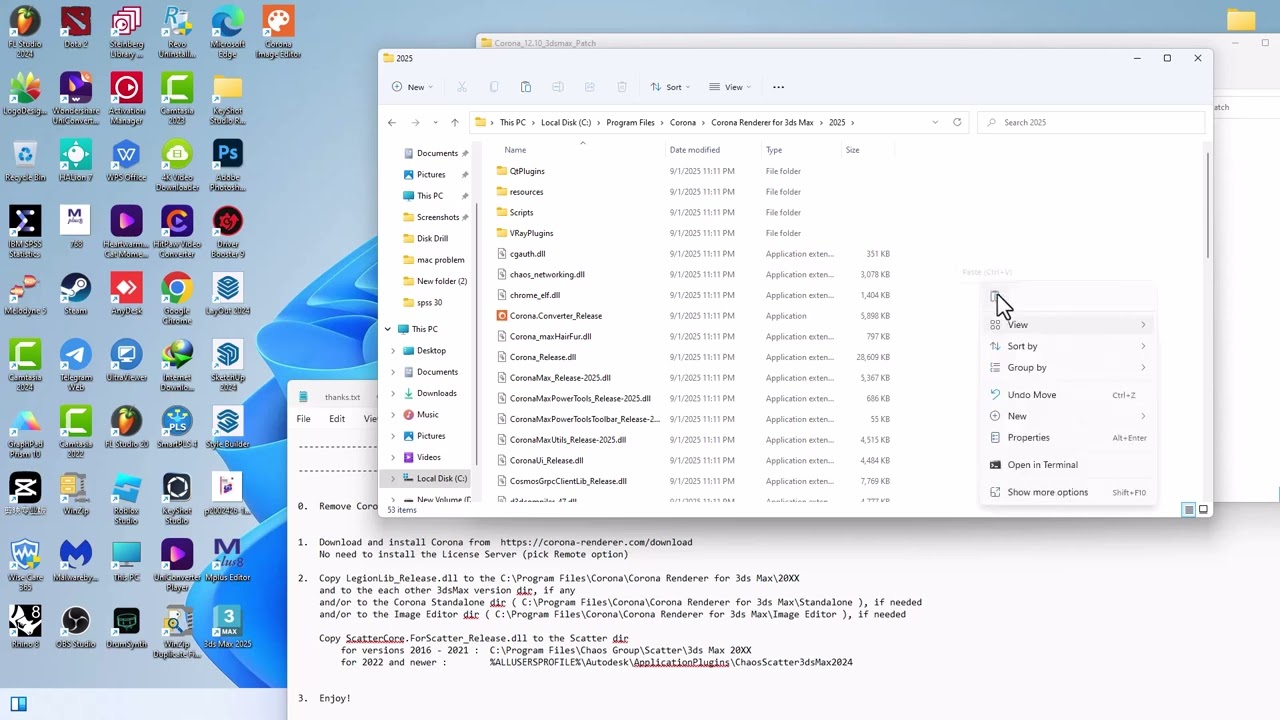The height and width of the screenshot is (720, 1280).
Task: Open the address bar history dropdown chevron
Action: (x=935, y=122)
